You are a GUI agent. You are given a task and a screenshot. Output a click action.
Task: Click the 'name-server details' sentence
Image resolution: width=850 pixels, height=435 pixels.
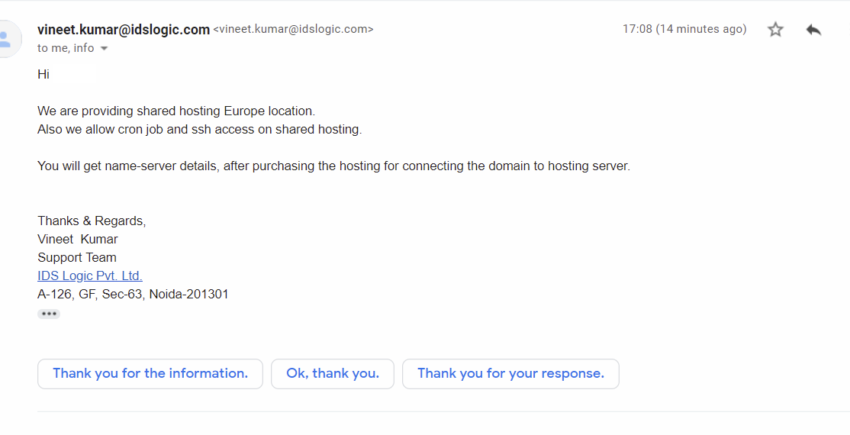click(x=334, y=166)
